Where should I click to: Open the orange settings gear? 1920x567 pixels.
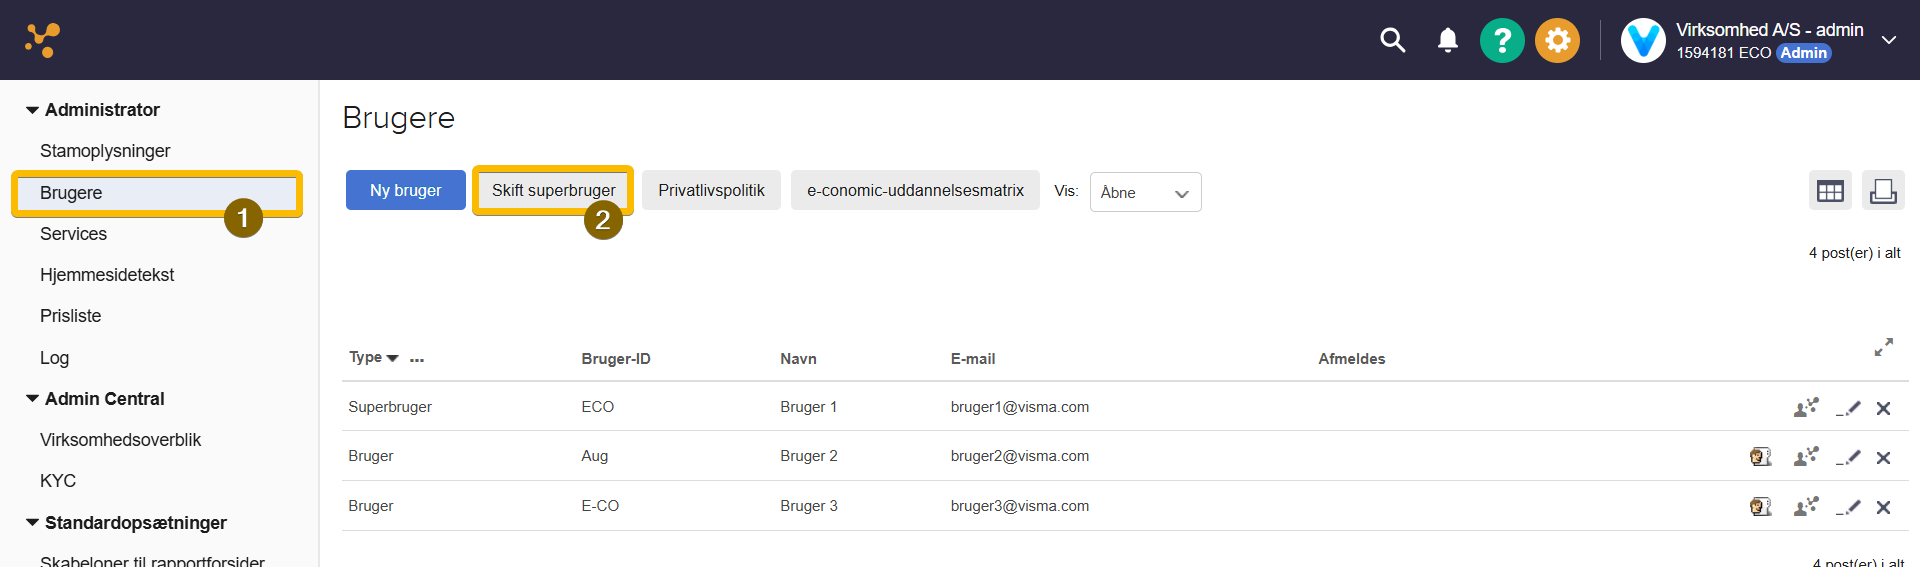pyautogui.click(x=1557, y=41)
